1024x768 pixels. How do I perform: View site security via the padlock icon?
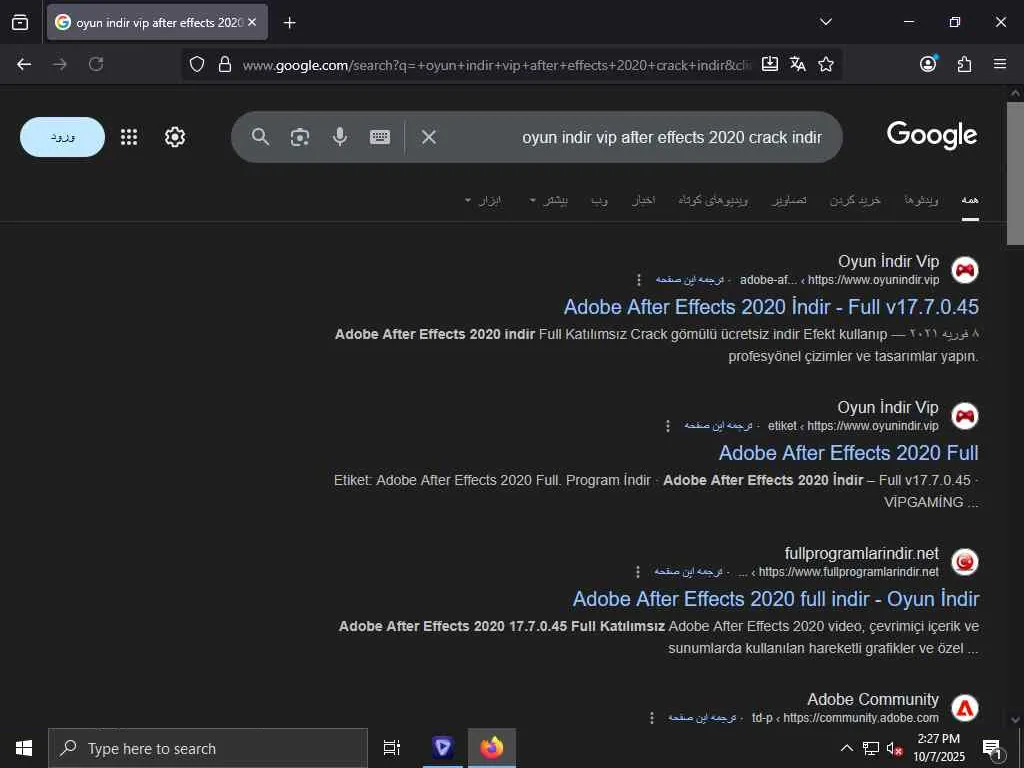pos(225,64)
